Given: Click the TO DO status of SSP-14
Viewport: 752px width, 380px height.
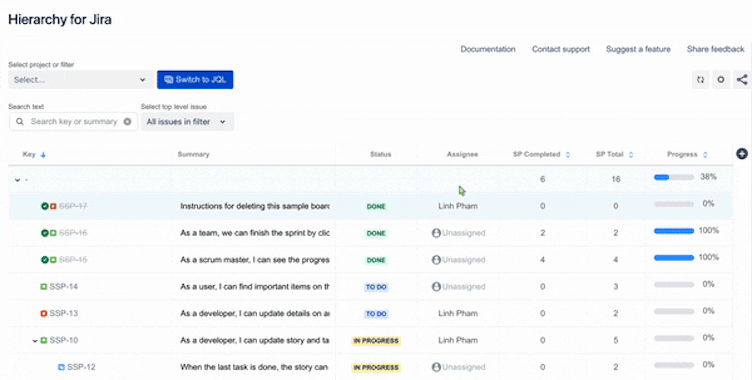Looking at the screenshot, I should click(376, 287).
